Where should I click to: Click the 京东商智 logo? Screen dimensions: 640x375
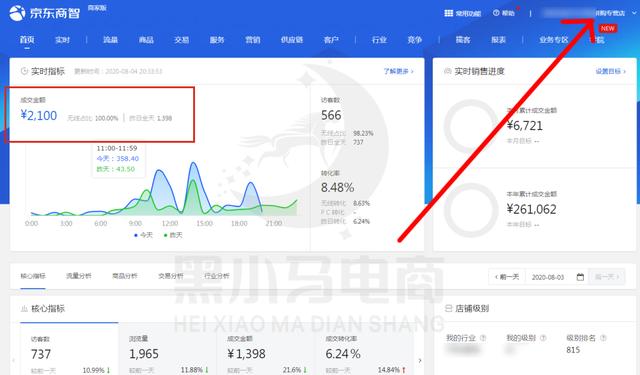(44, 13)
